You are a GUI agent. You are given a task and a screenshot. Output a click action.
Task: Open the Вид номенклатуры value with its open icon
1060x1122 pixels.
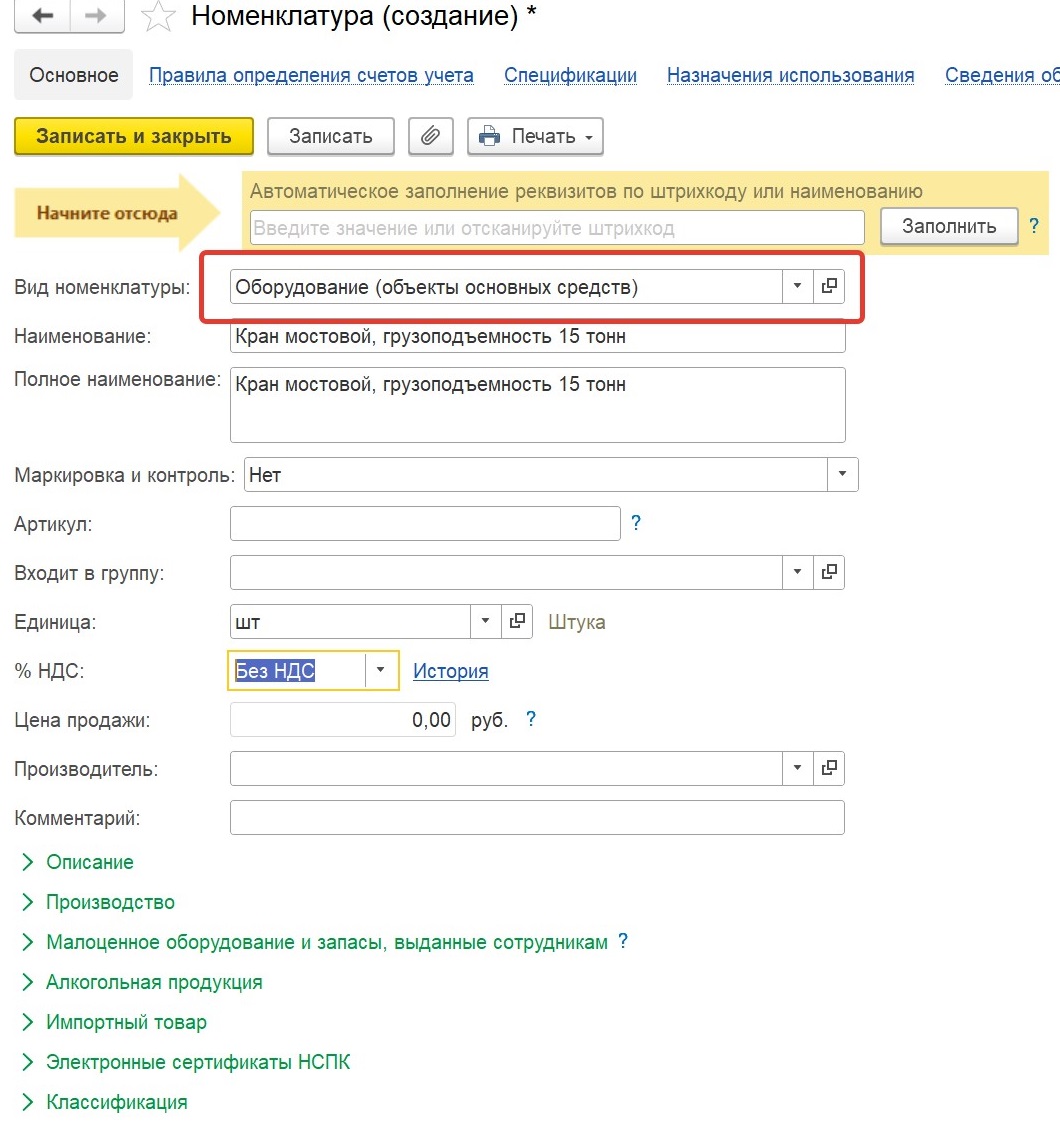pyautogui.click(x=829, y=286)
